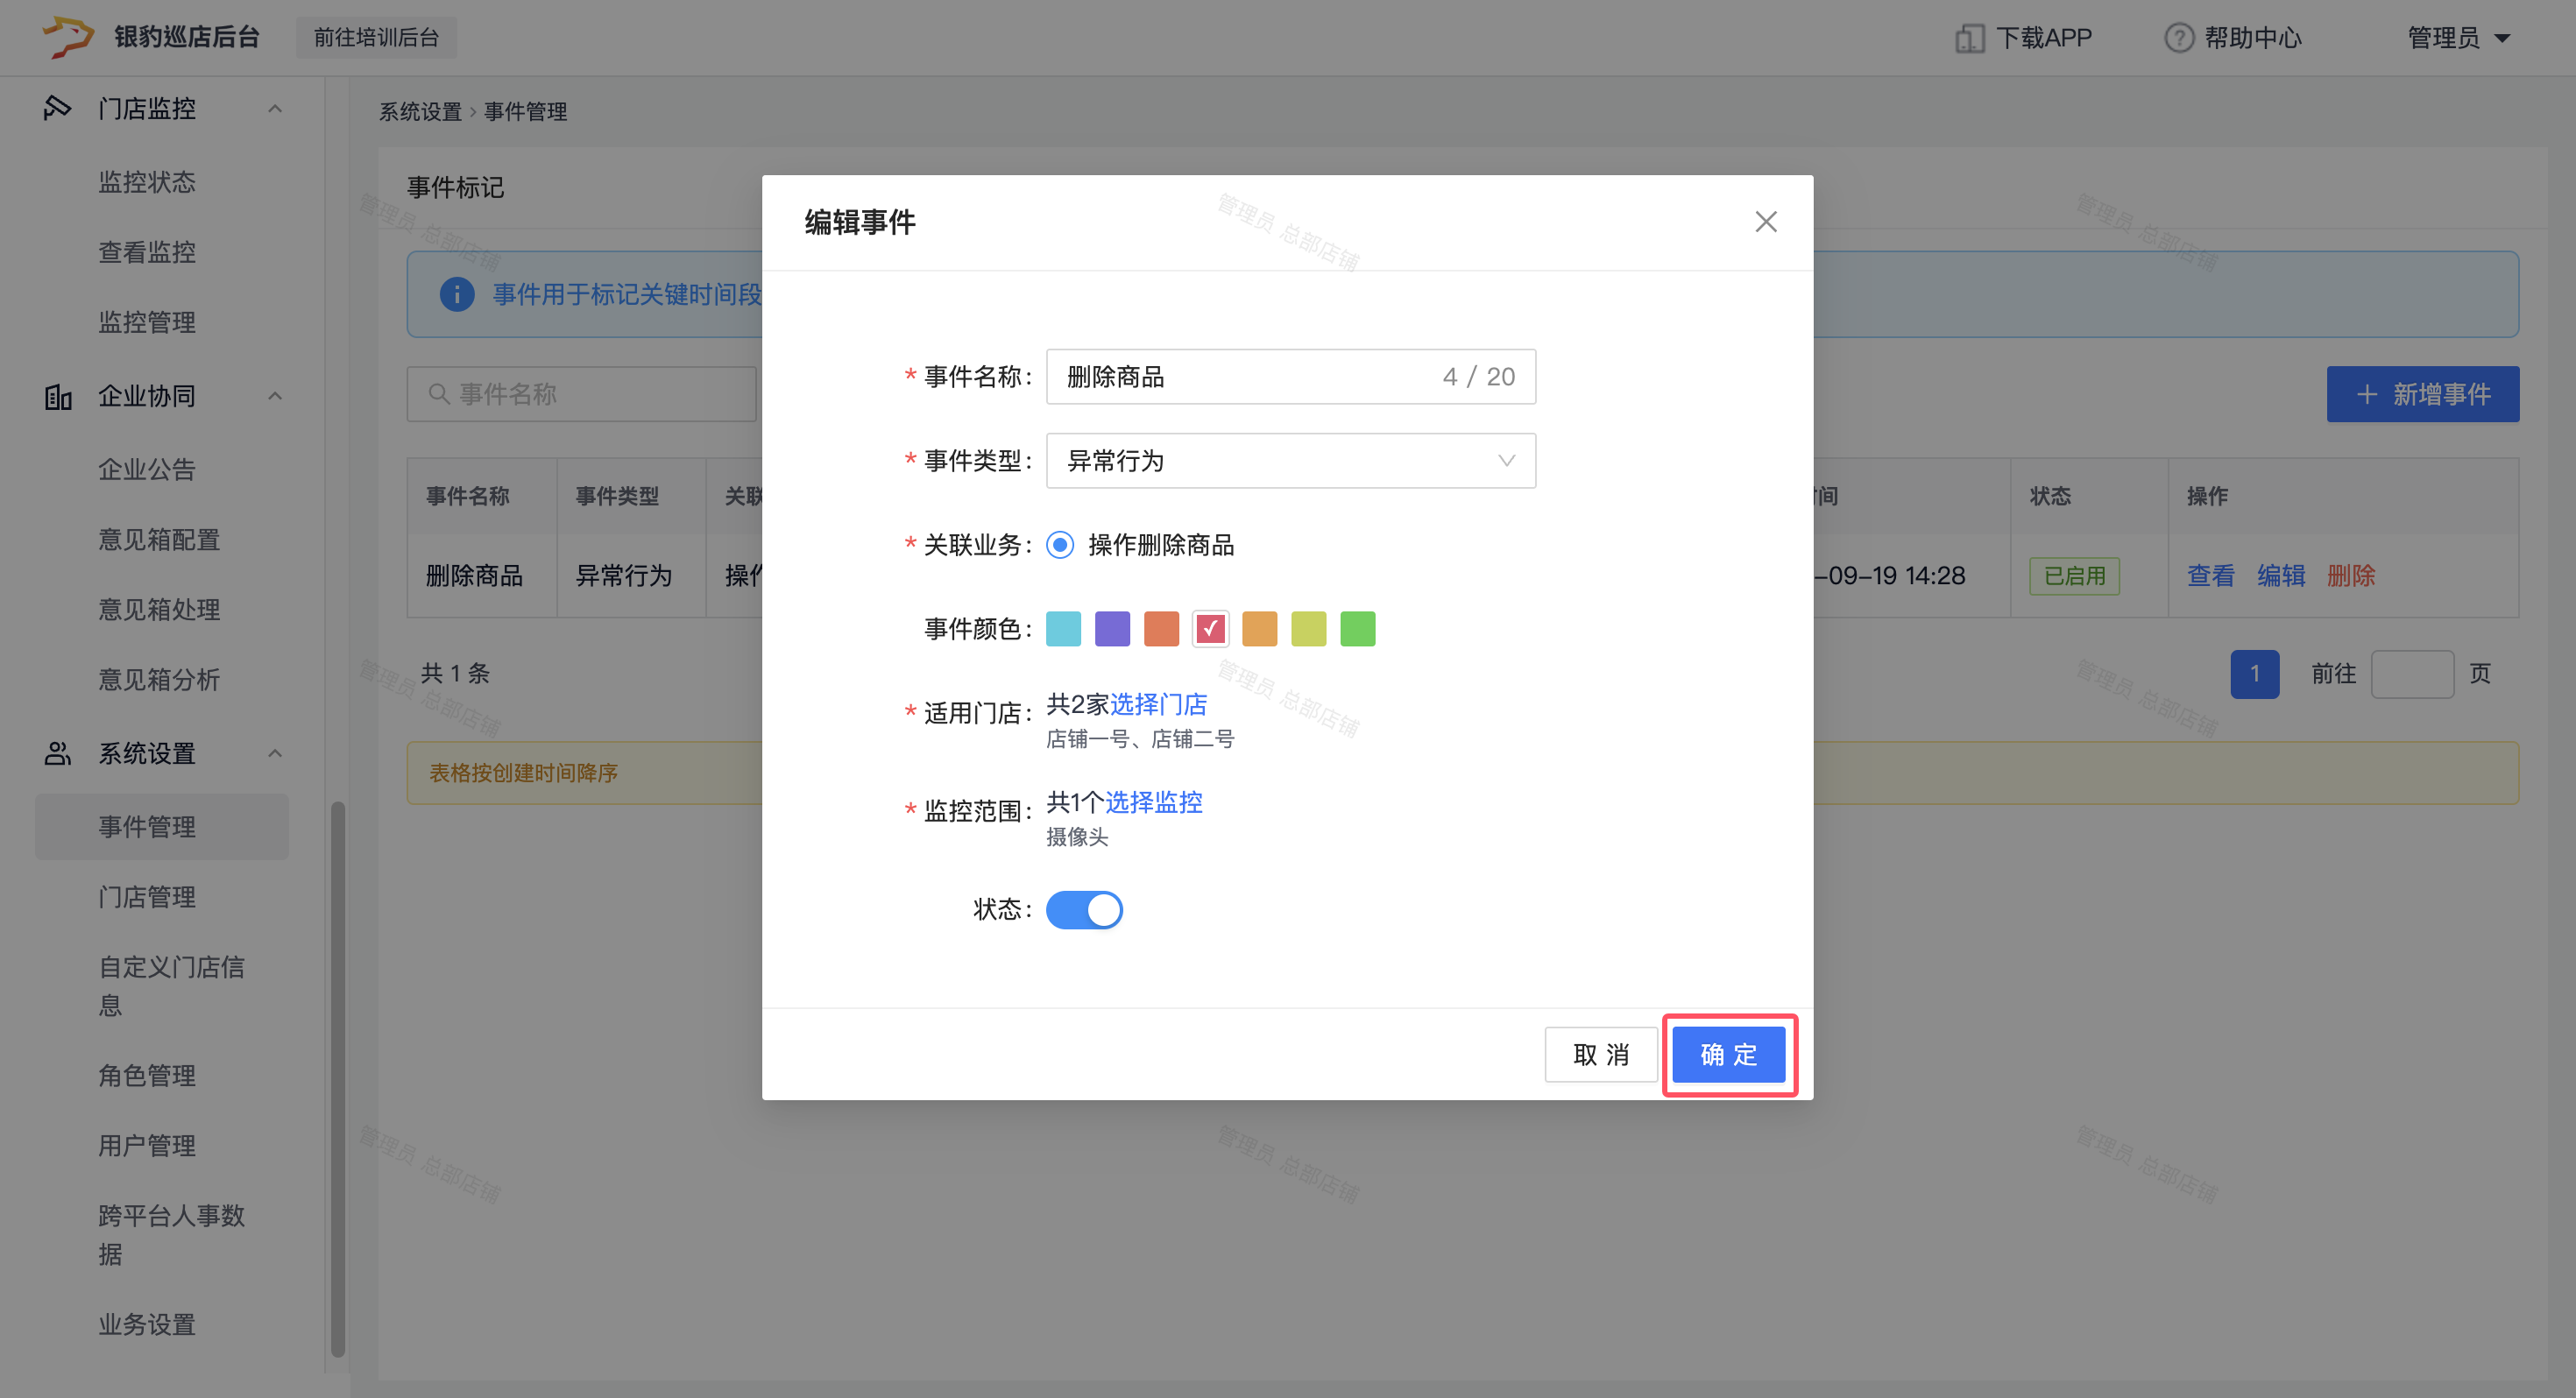Click the 确定 confirm button
This screenshot has height=1398, width=2576.
1728,1054
